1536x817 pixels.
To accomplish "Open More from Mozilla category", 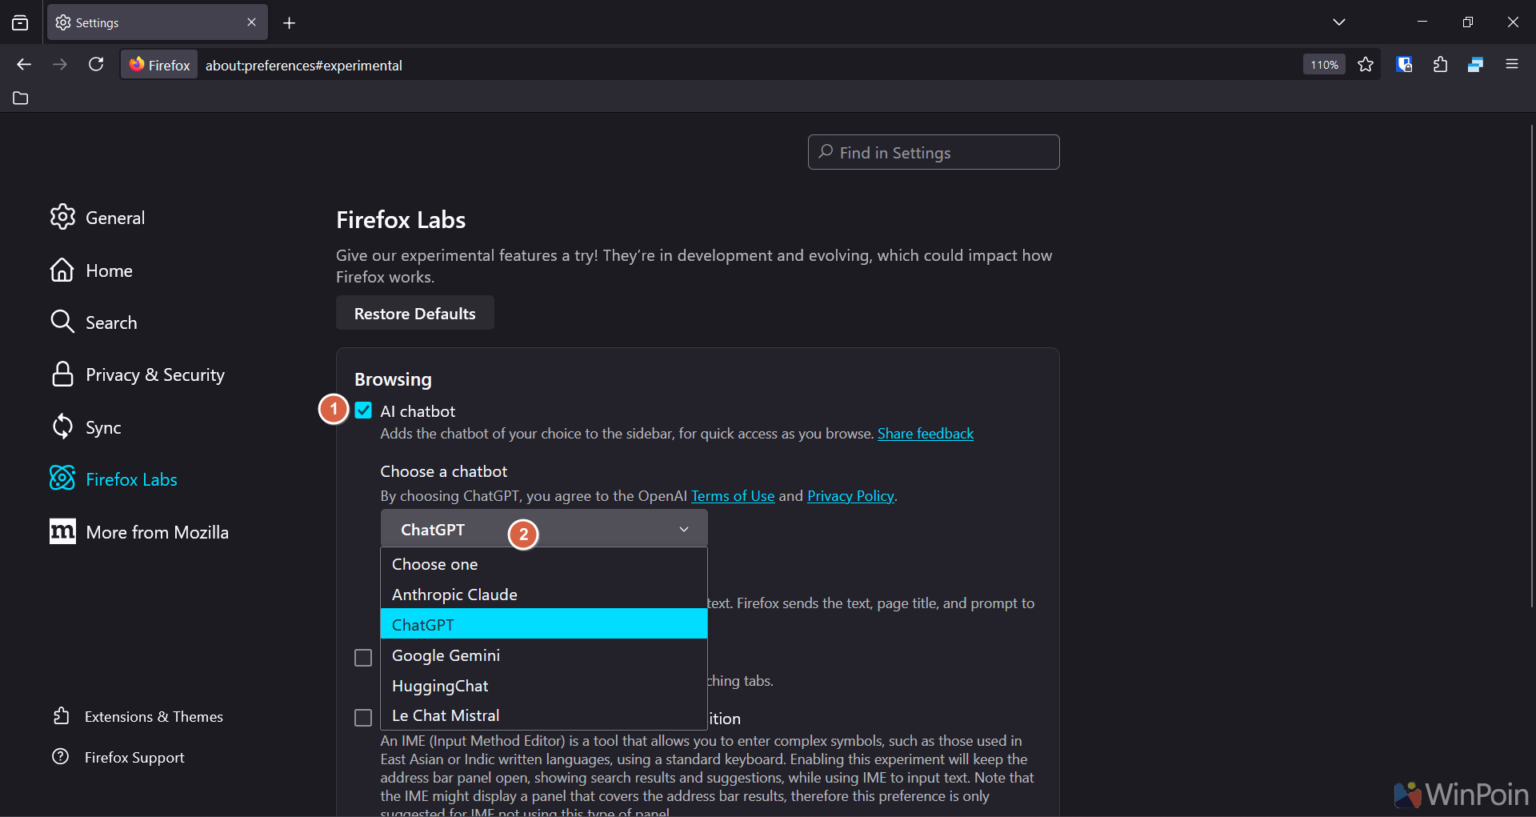I will tap(139, 532).
